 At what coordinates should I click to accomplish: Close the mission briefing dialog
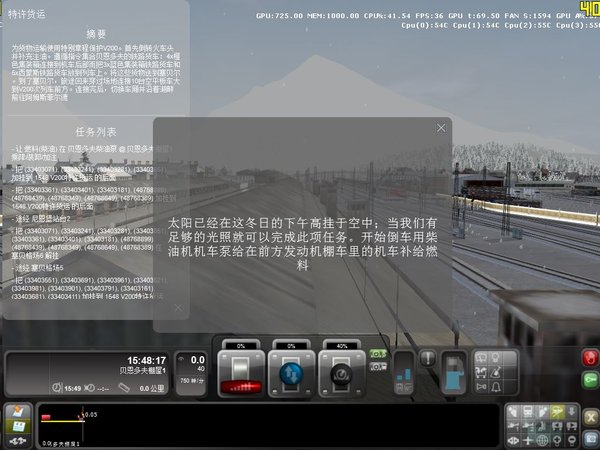(x=441, y=128)
